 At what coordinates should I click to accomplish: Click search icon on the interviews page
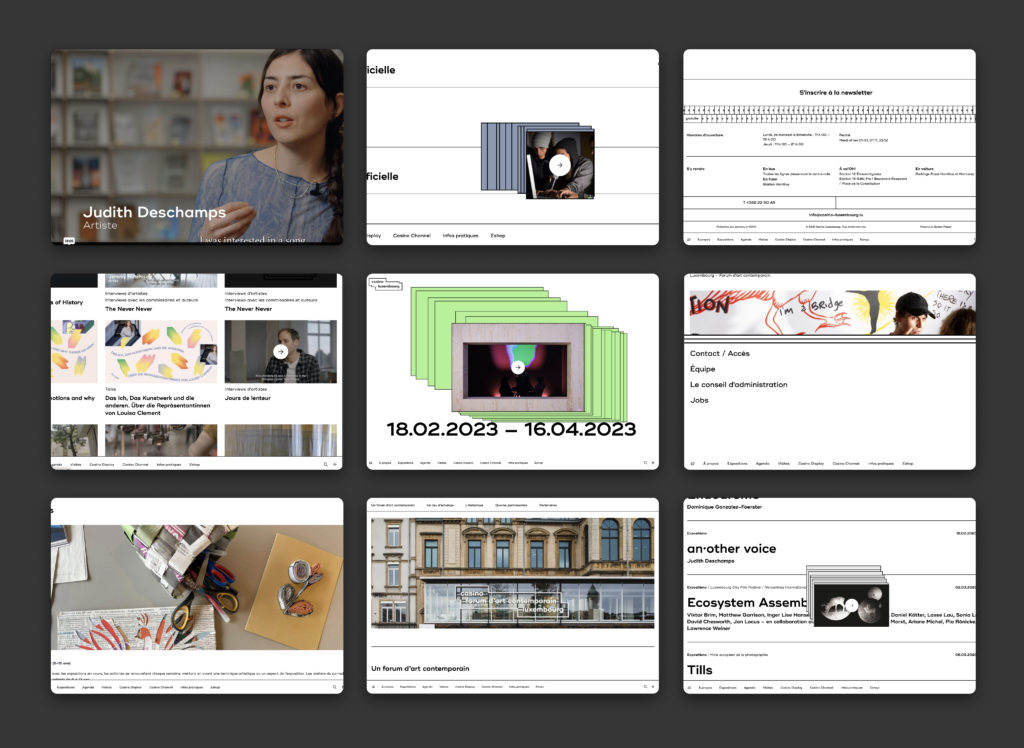(x=324, y=464)
